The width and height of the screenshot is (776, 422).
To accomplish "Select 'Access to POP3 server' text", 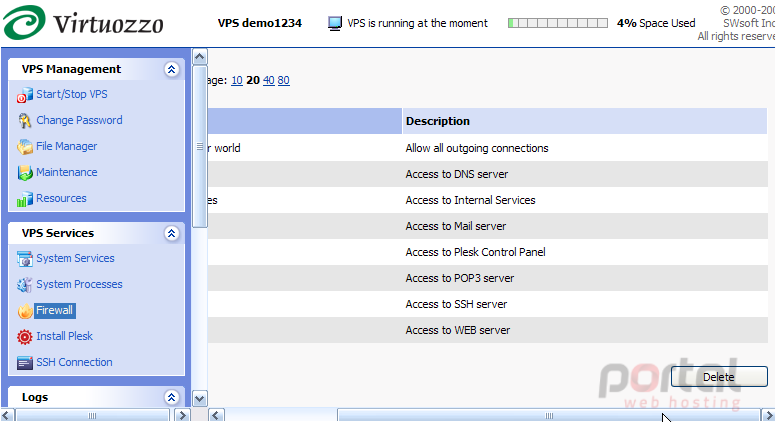I will click(x=459, y=278).
